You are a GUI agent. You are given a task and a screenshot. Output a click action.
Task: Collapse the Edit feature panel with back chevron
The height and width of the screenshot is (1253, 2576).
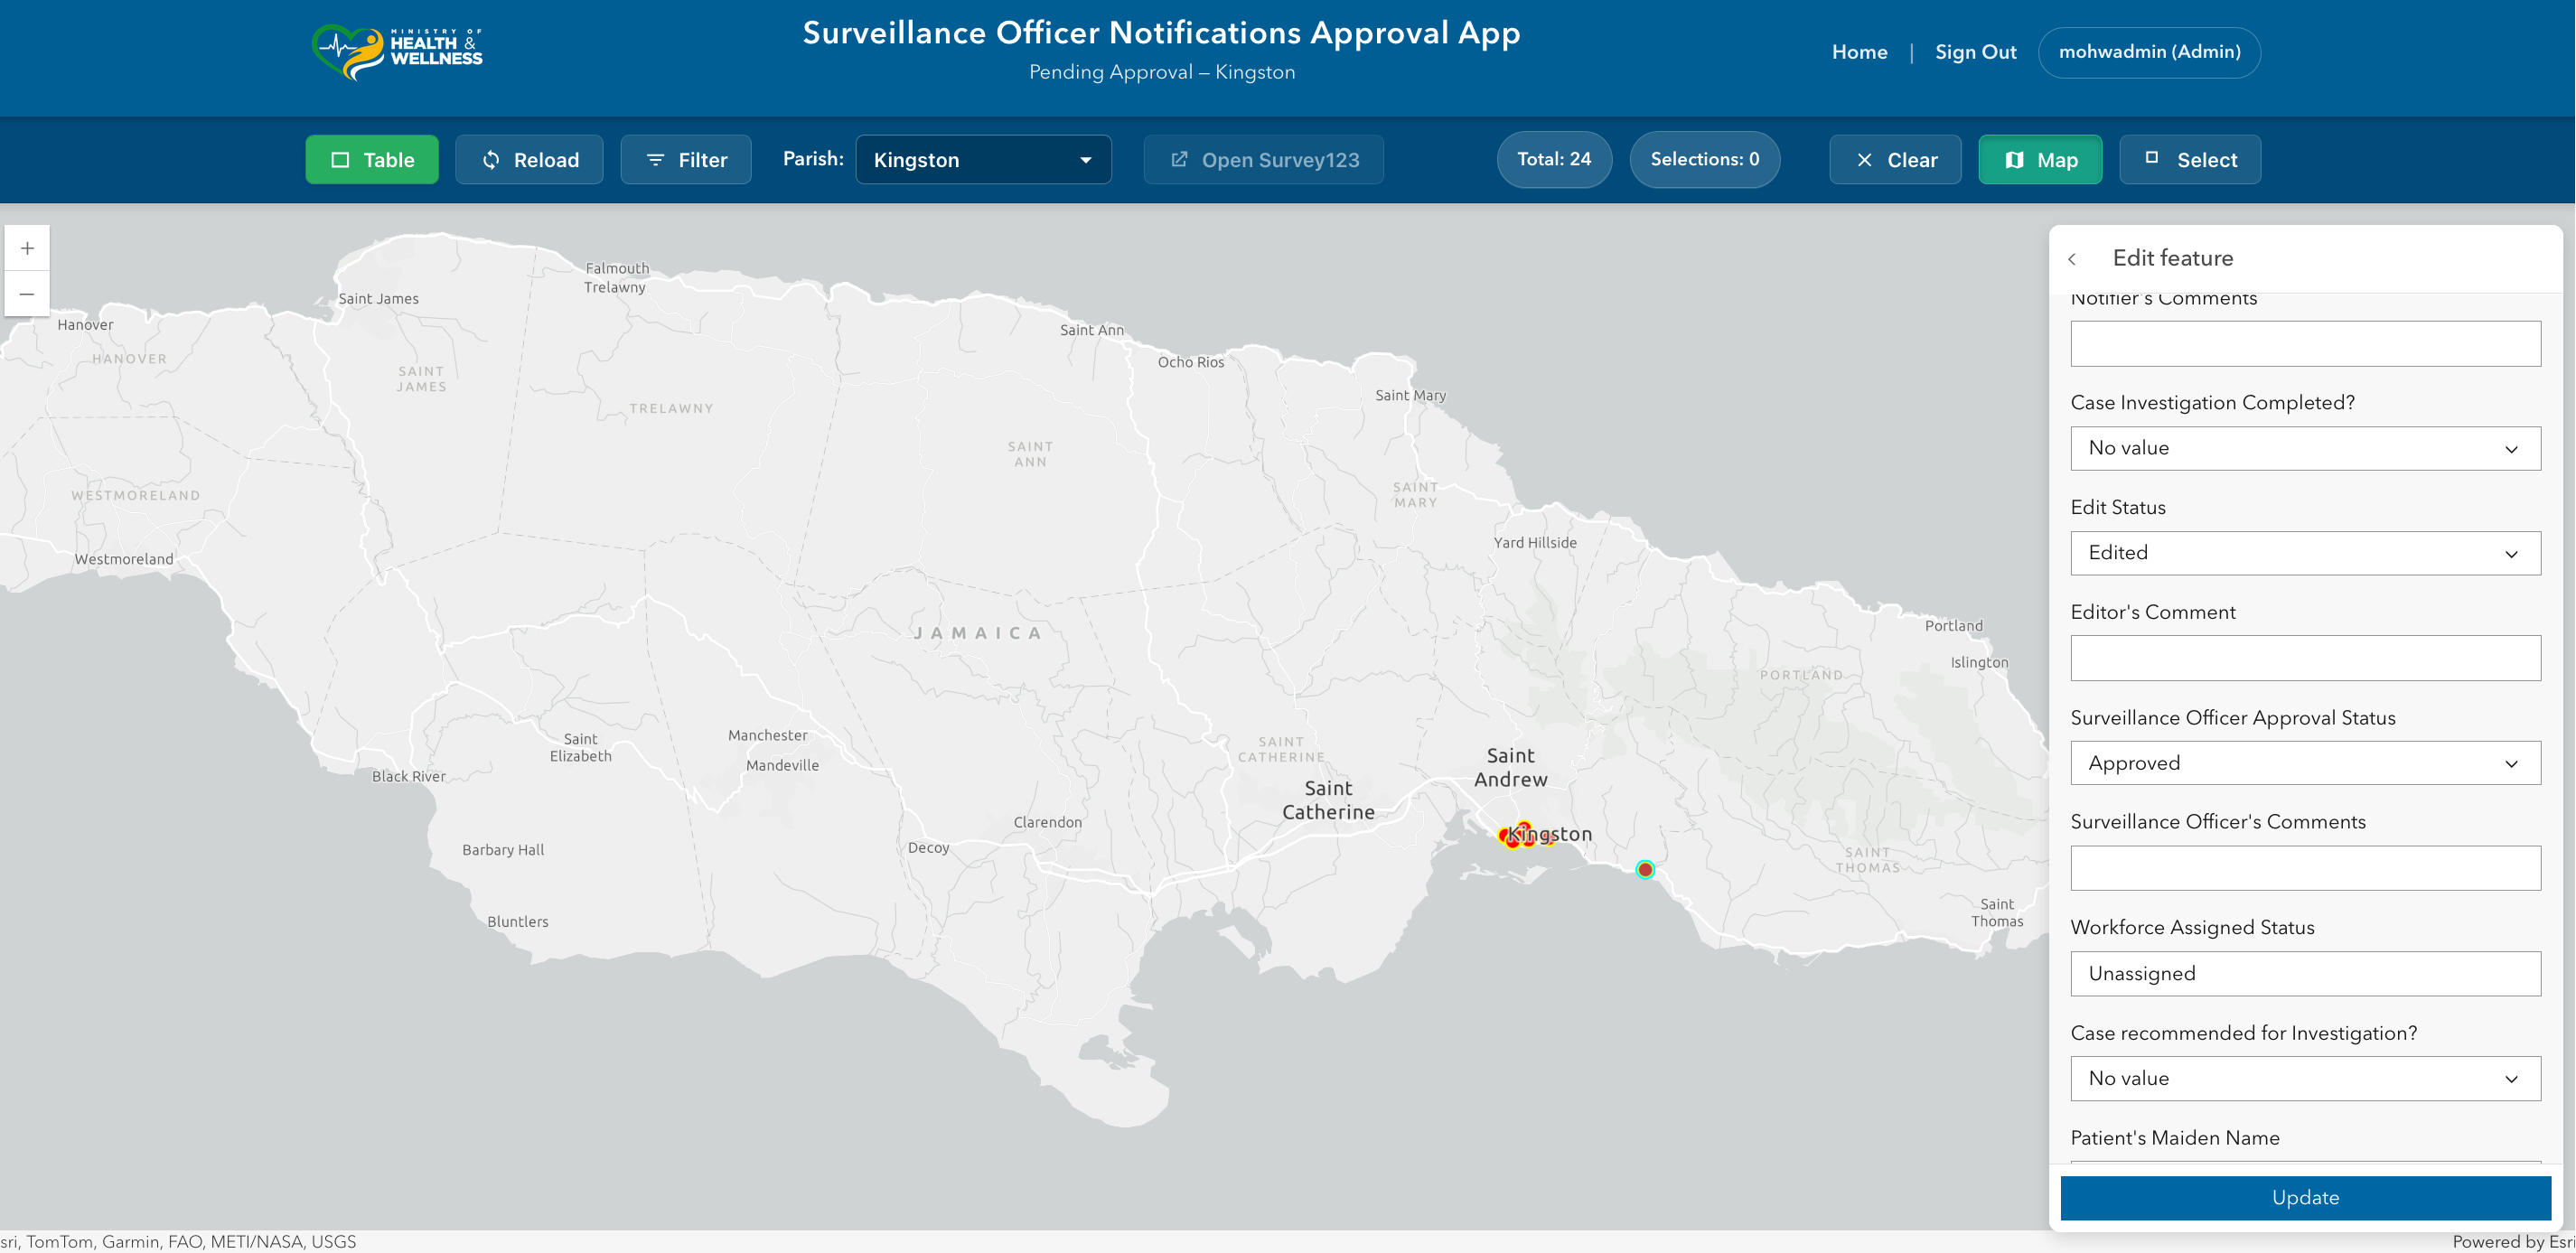coord(2073,258)
